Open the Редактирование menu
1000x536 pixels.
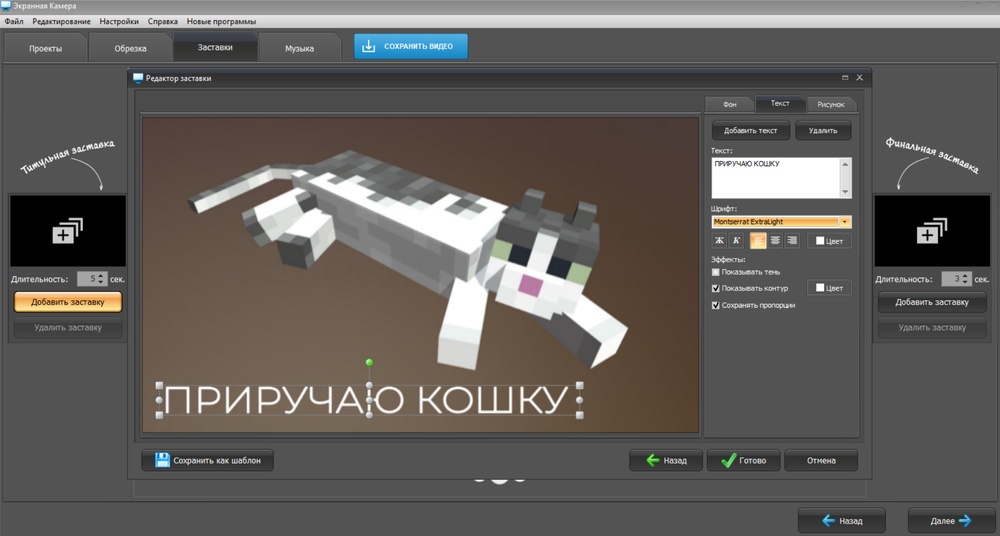[61, 21]
